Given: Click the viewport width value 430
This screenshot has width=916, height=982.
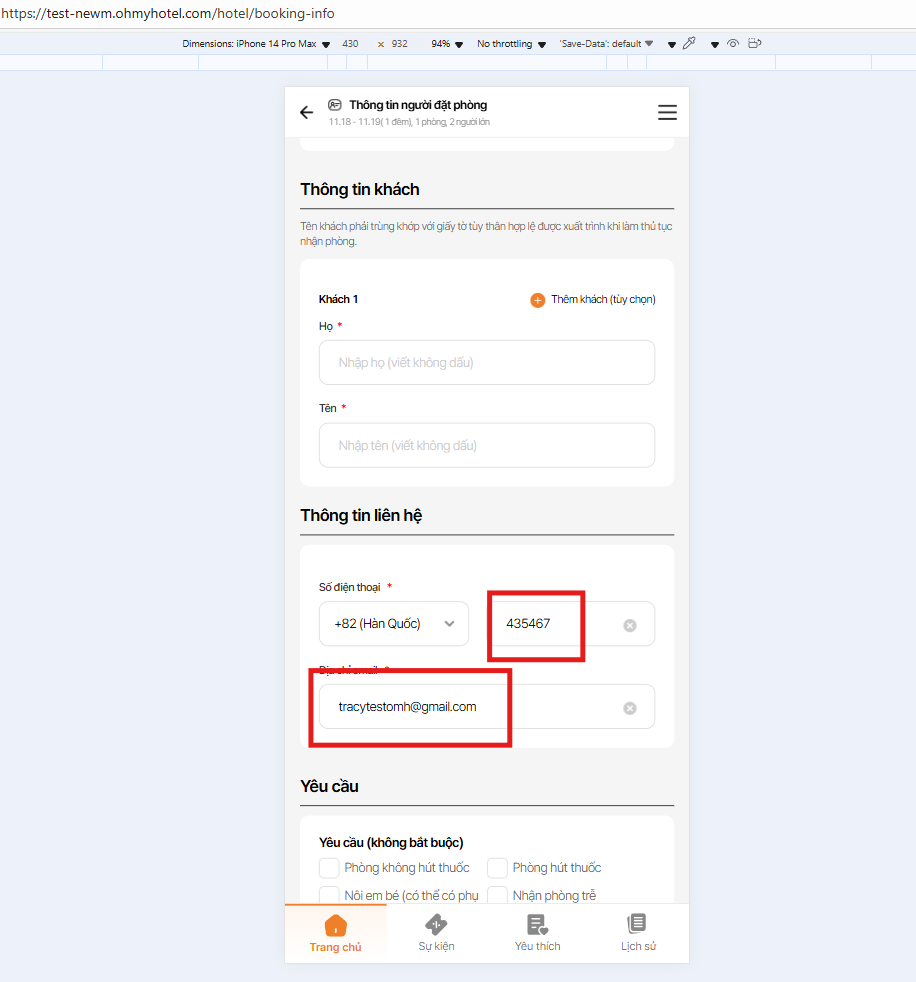Looking at the screenshot, I should click(x=350, y=44).
